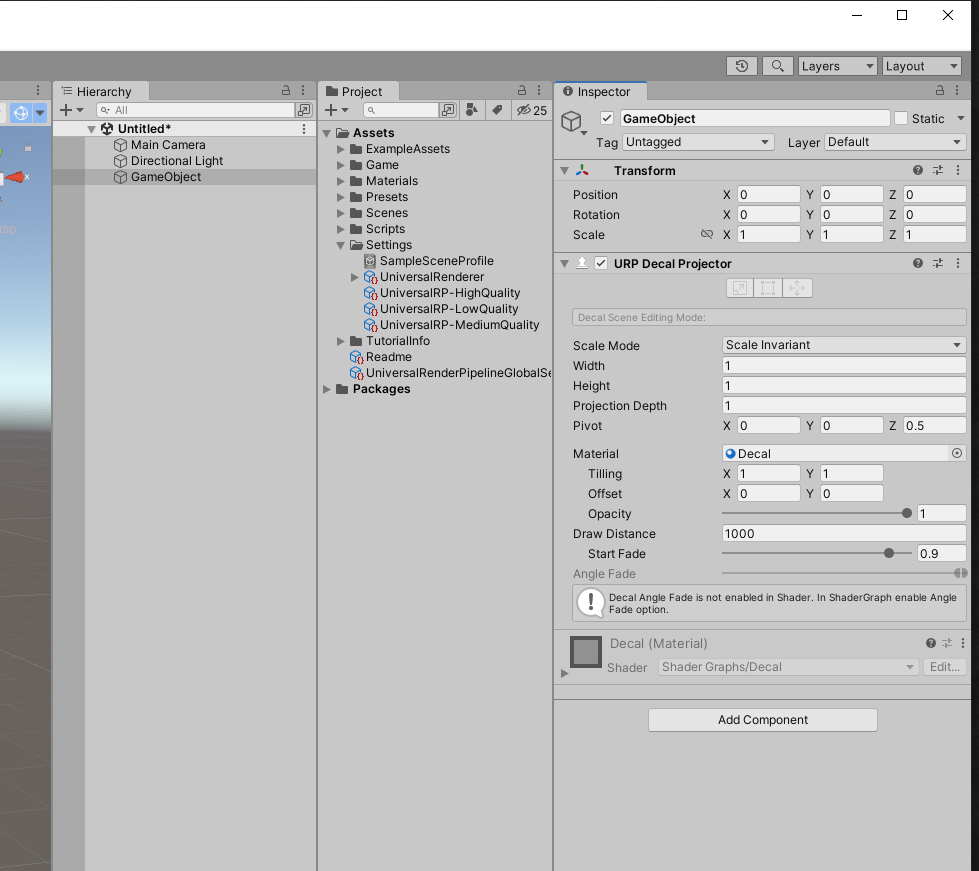Collapse the Settings folder in Project
Viewport: 979px width, 871px height.
coord(340,244)
